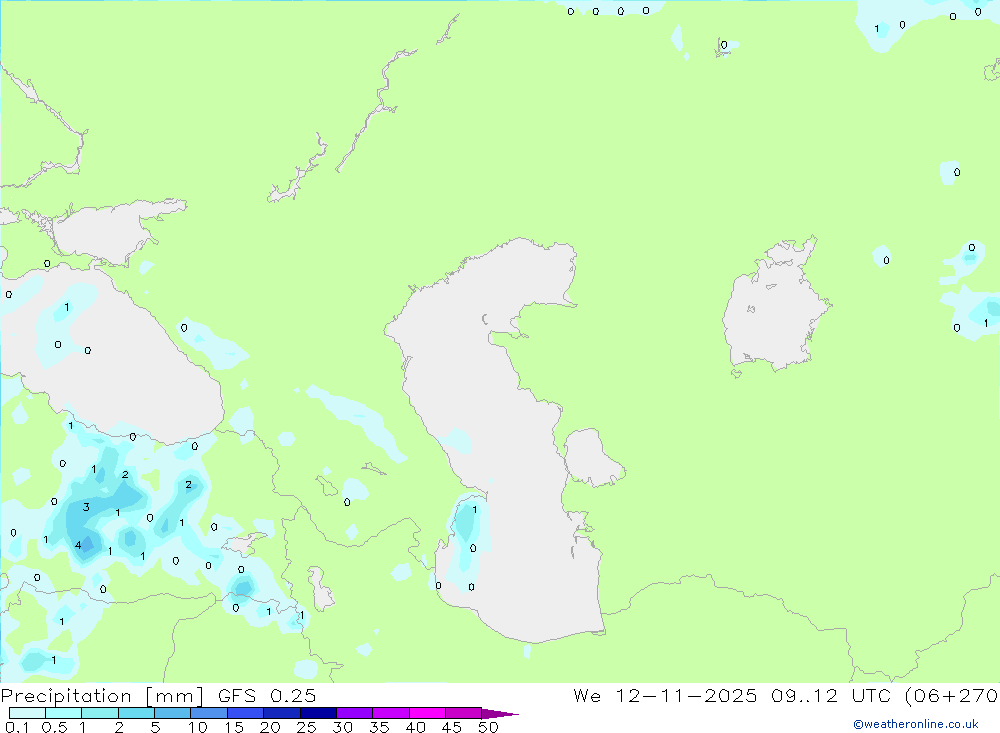
Task: Click the "(06+270" forecast offset text
Action: (x=951, y=696)
